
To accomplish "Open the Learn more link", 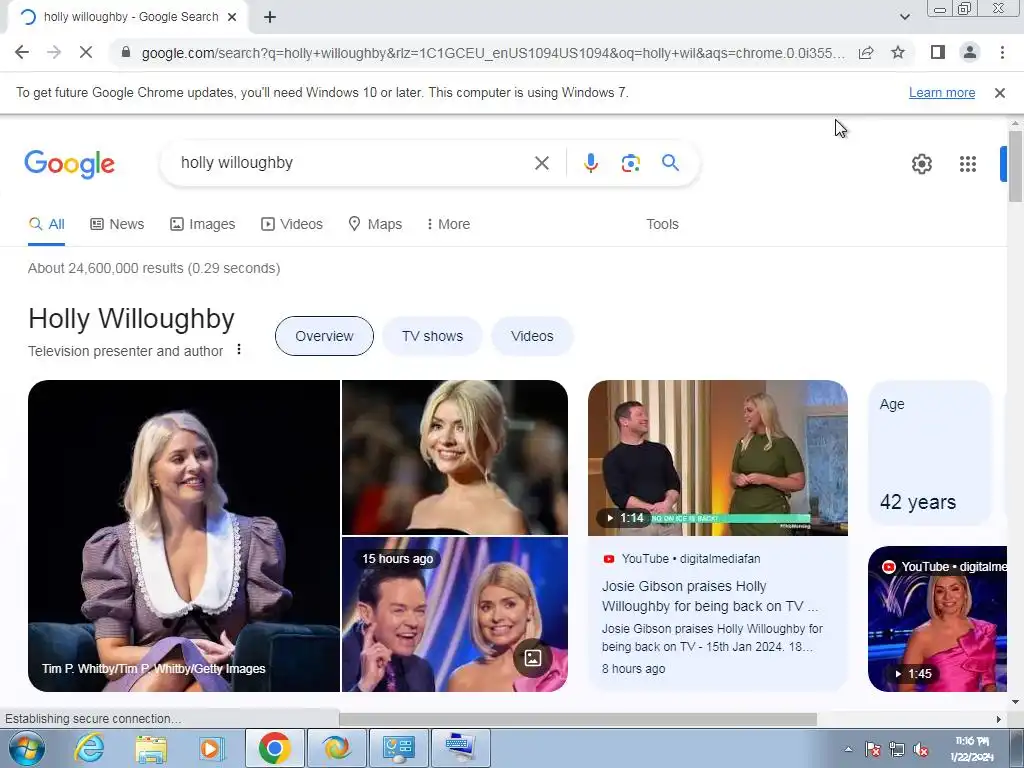I will click(x=942, y=93).
